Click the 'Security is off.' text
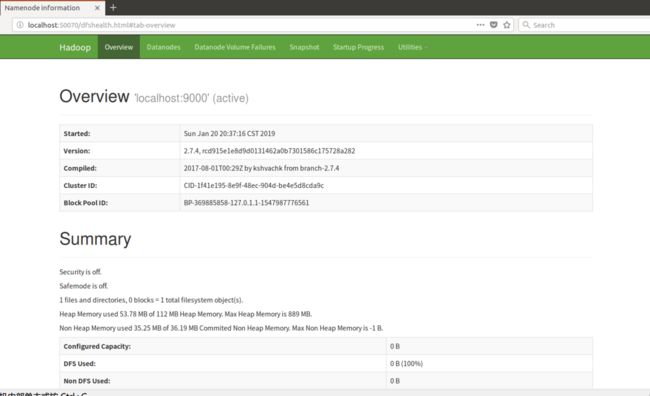The width and height of the screenshot is (650, 396). pyautogui.click(x=80, y=272)
